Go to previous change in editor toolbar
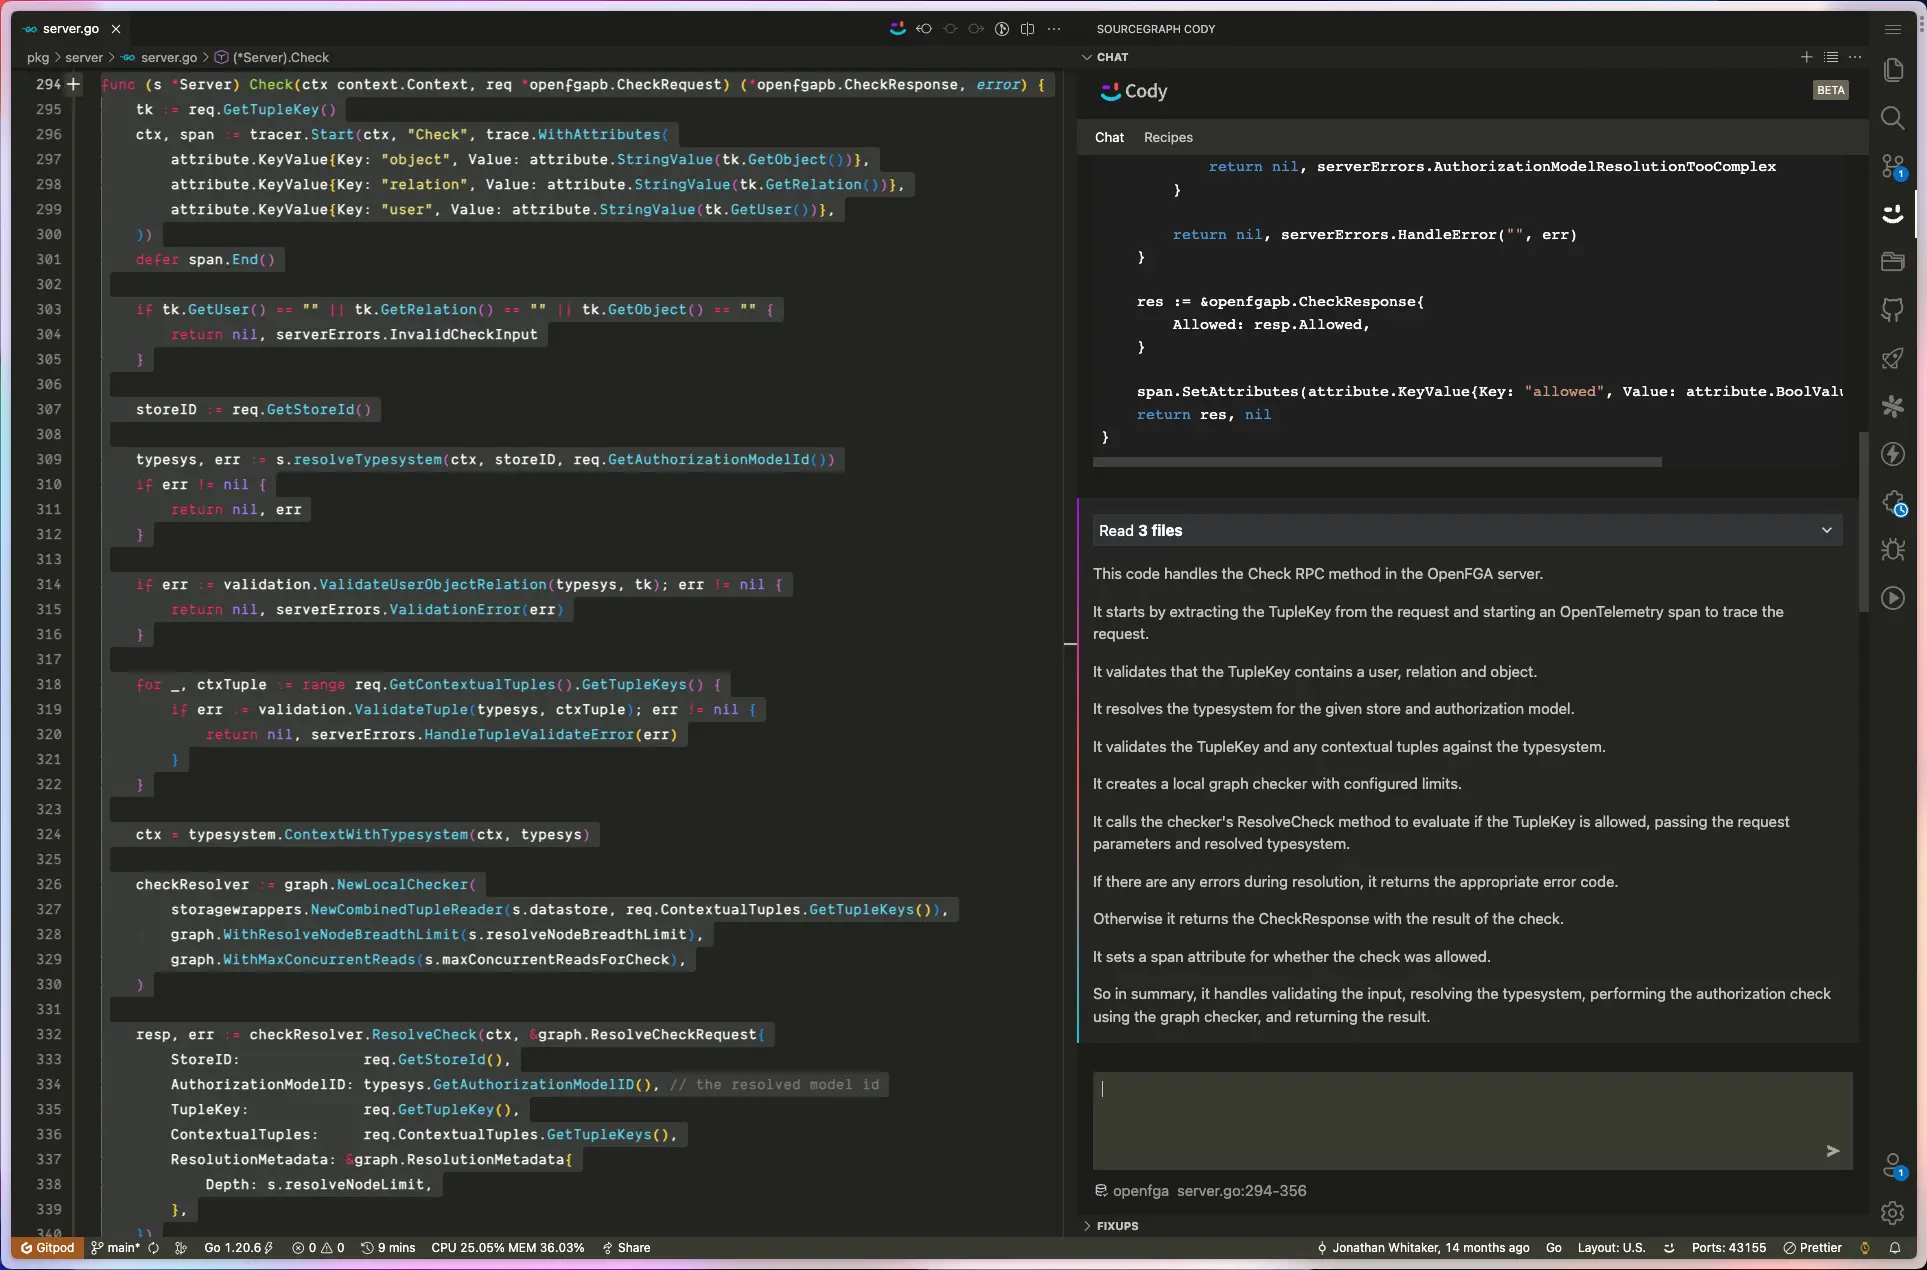The image size is (1927, 1270). [924, 29]
